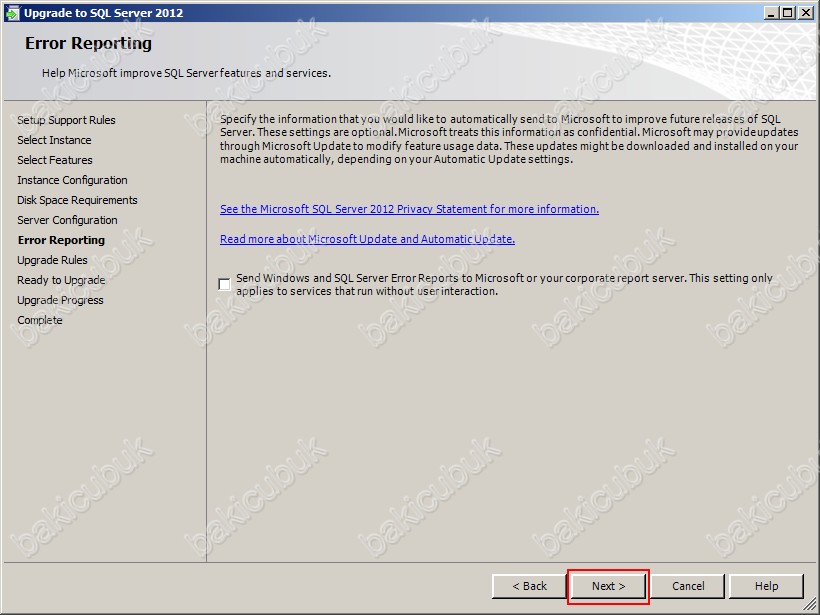Maximize the Upgrade to SQL Server 2012 window
820x615 pixels.
pos(788,13)
